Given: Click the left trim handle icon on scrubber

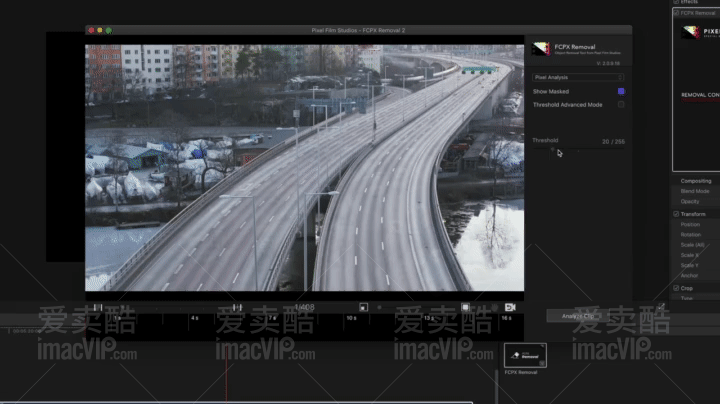Looking at the screenshot, I should coord(98,307).
